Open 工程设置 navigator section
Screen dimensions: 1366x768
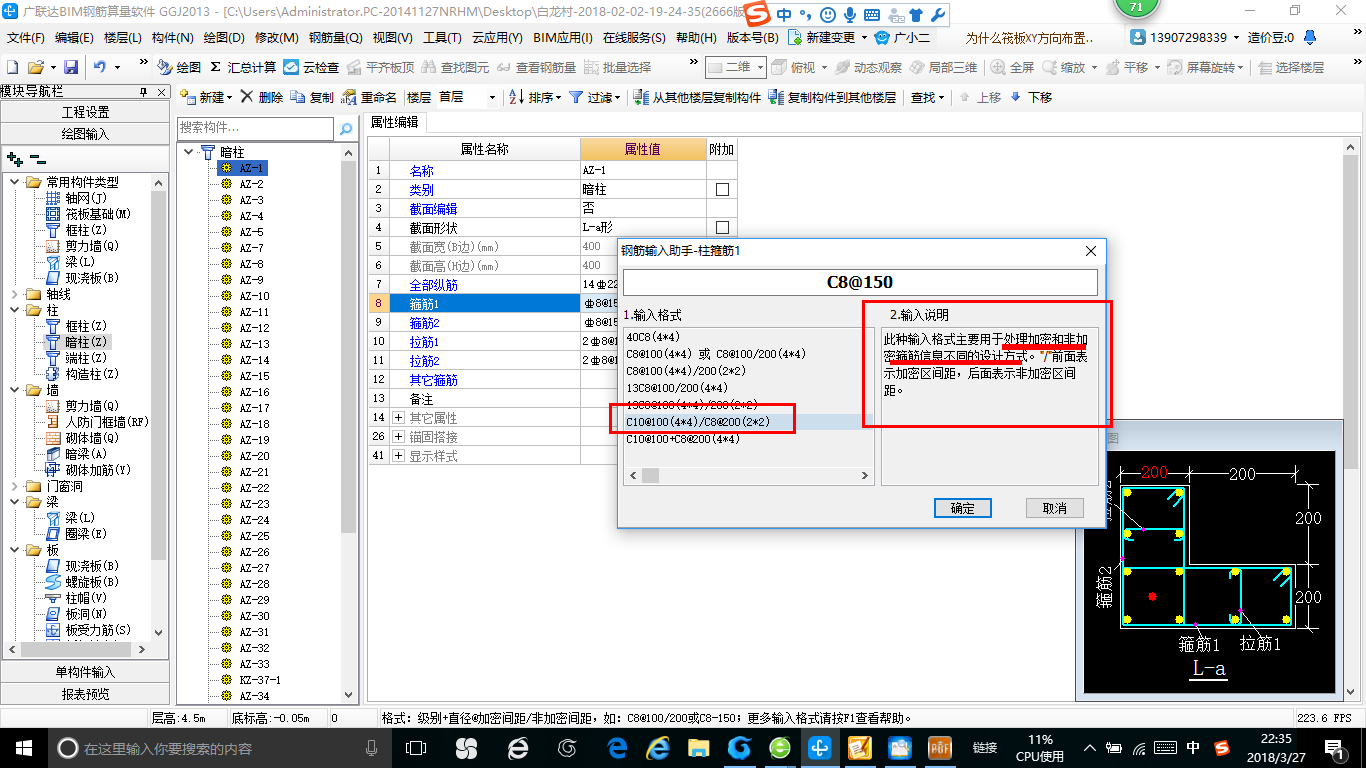pos(85,112)
